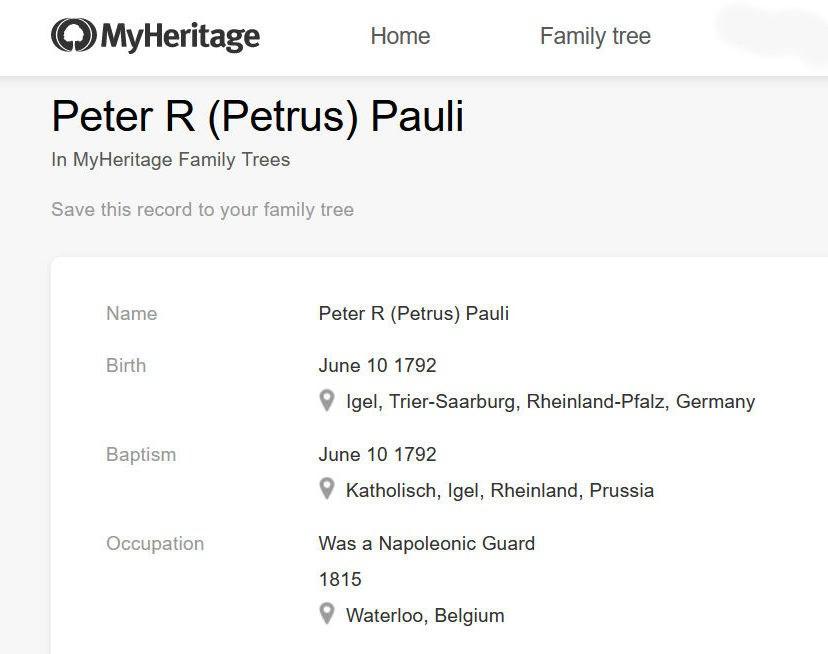The height and width of the screenshot is (654, 828).
Task: Click the Waterloo, Belgium place text
Action: [425, 616]
